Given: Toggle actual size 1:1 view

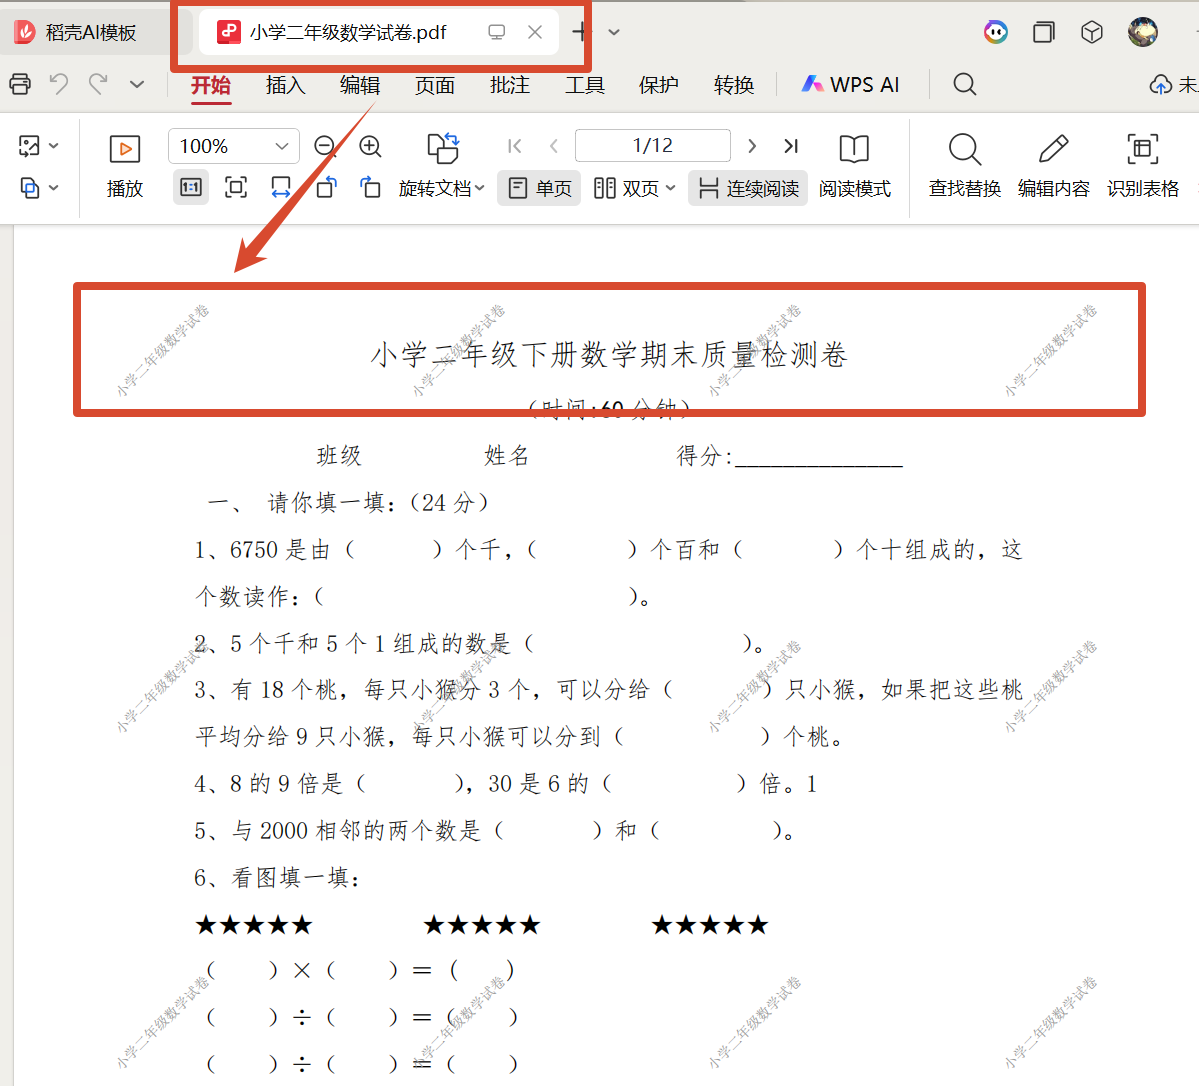Looking at the screenshot, I should [x=190, y=187].
